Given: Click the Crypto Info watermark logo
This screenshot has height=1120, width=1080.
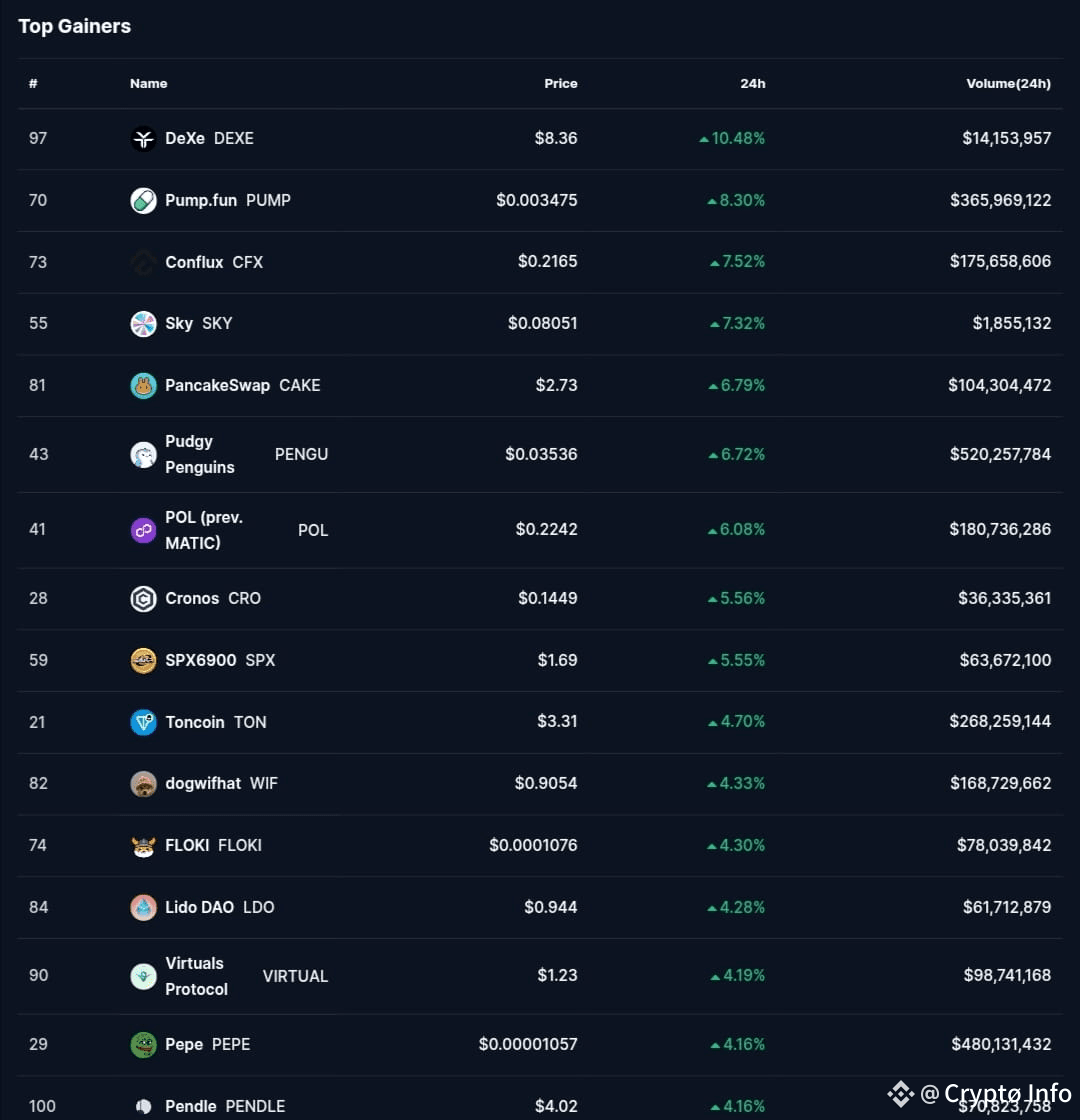Looking at the screenshot, I should [x=901, y=1095].
